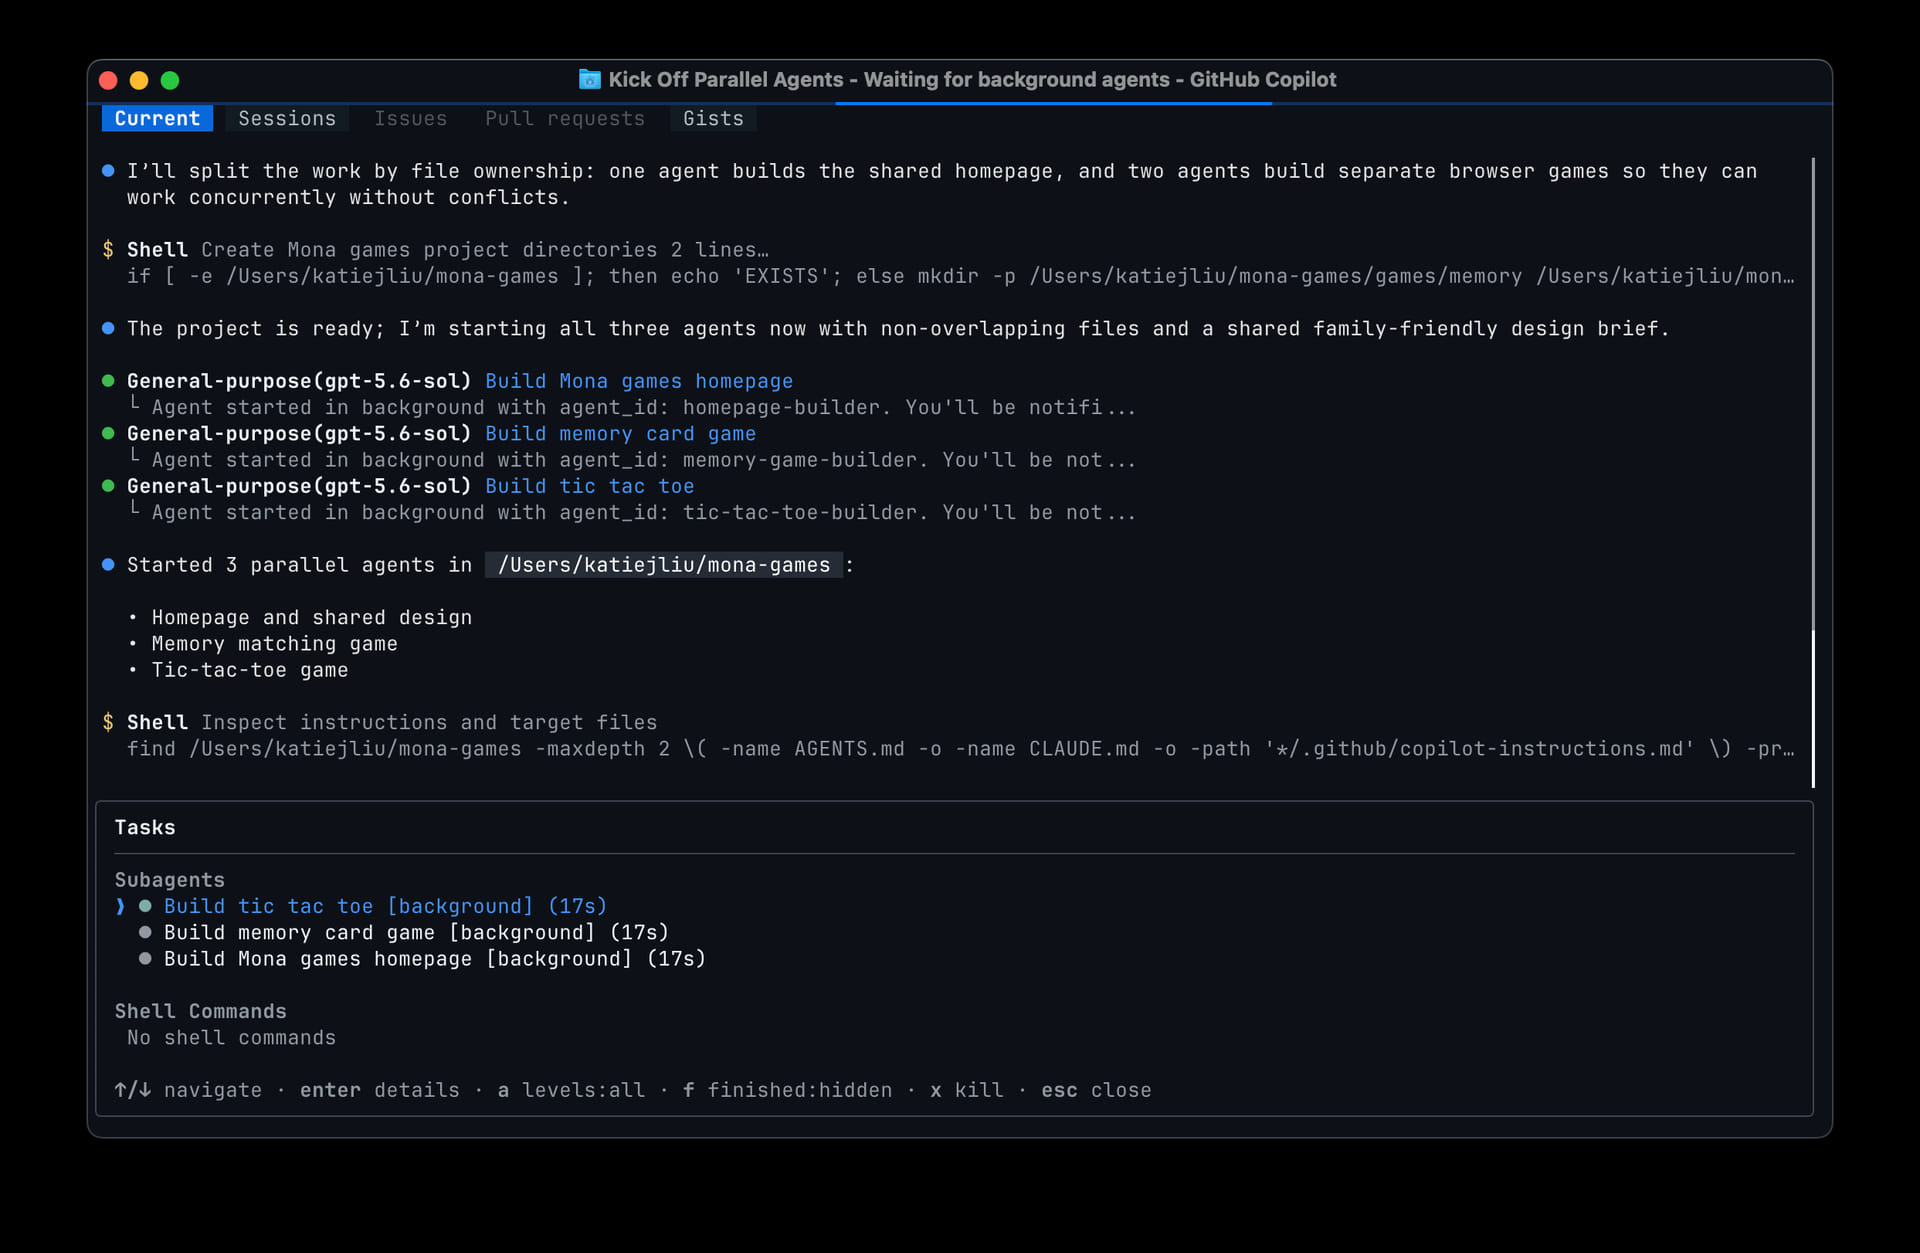Open the Sessions tab

pyautogui.click(x=287, y=118)
